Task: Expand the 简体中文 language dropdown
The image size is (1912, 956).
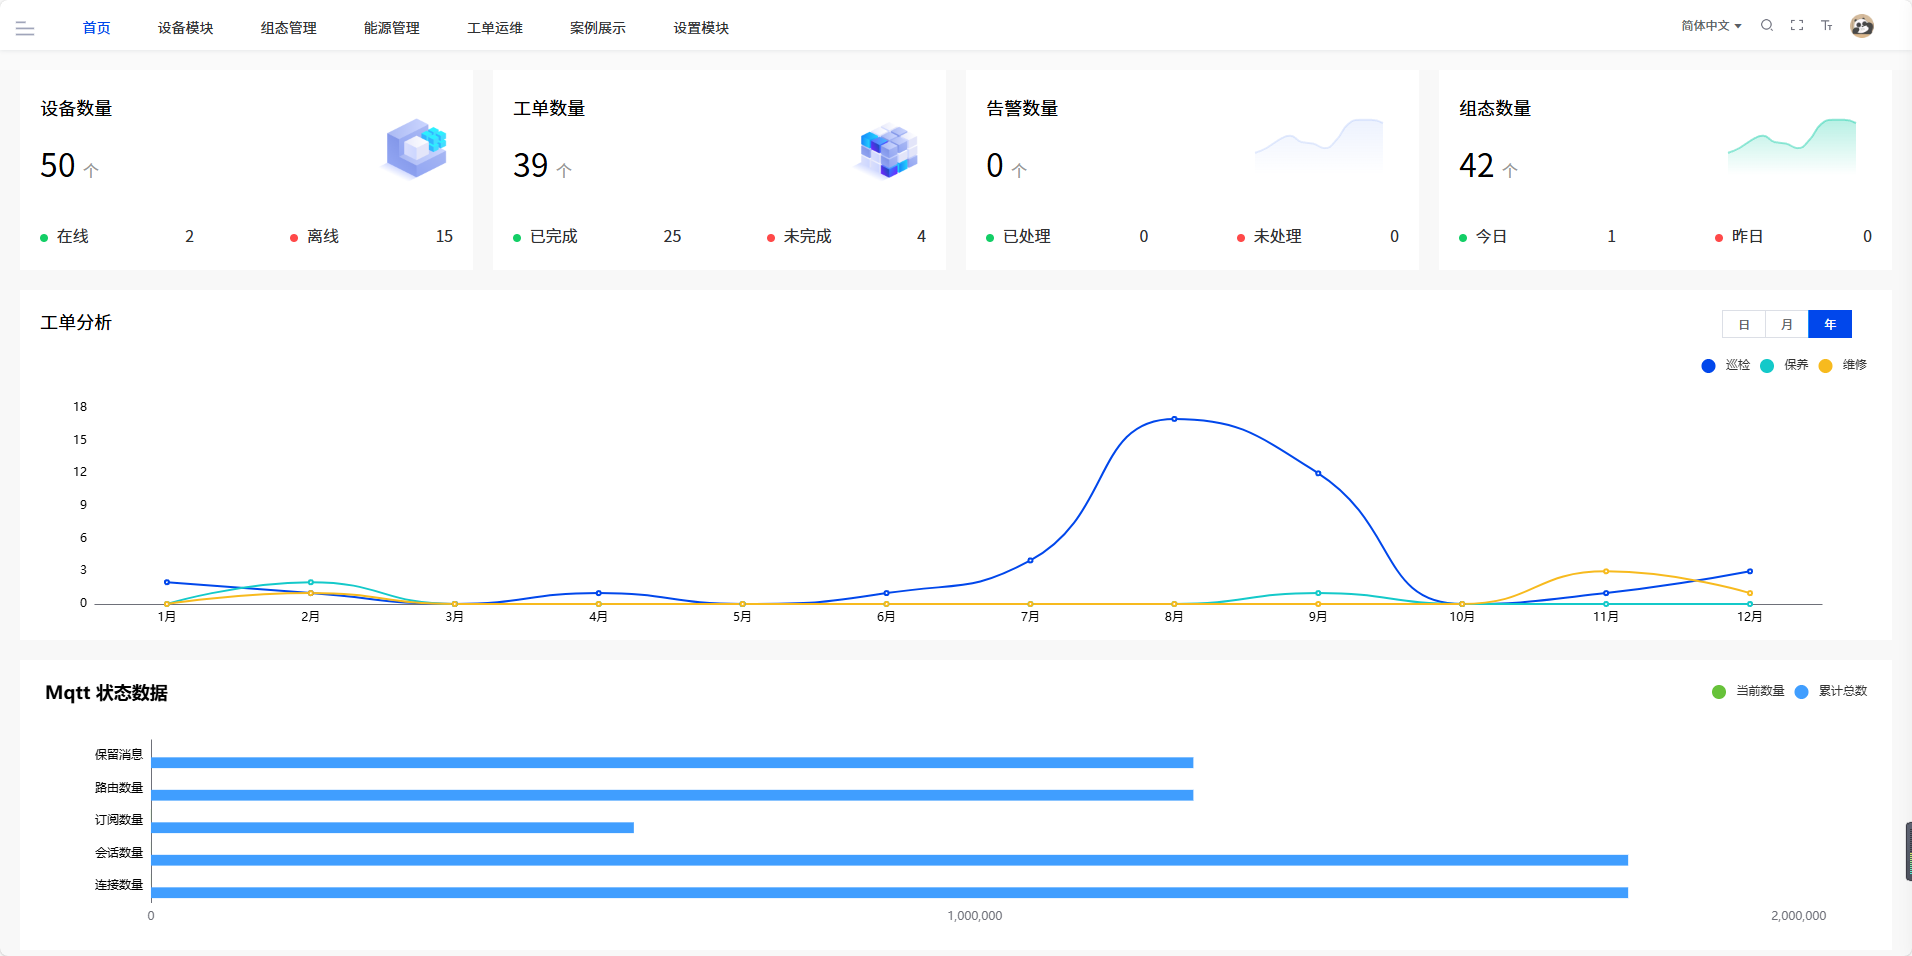Action: pyautogui.click(x=1710, y=26)
